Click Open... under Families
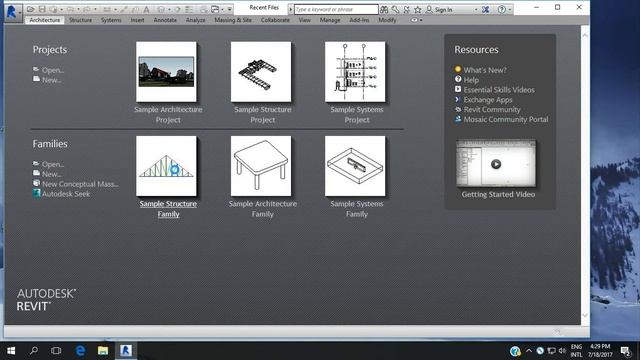Viewport: 640px width, 360px height. [53, 164]
